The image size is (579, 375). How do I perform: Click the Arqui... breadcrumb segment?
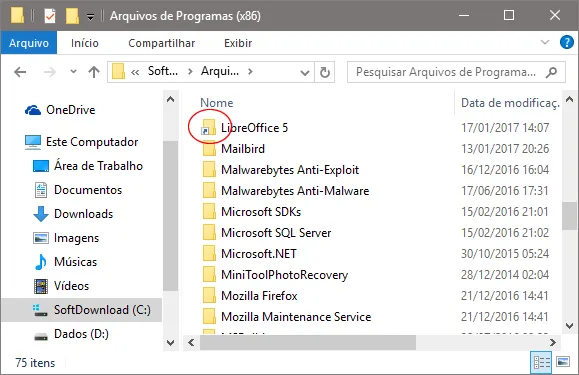point(220,71)
